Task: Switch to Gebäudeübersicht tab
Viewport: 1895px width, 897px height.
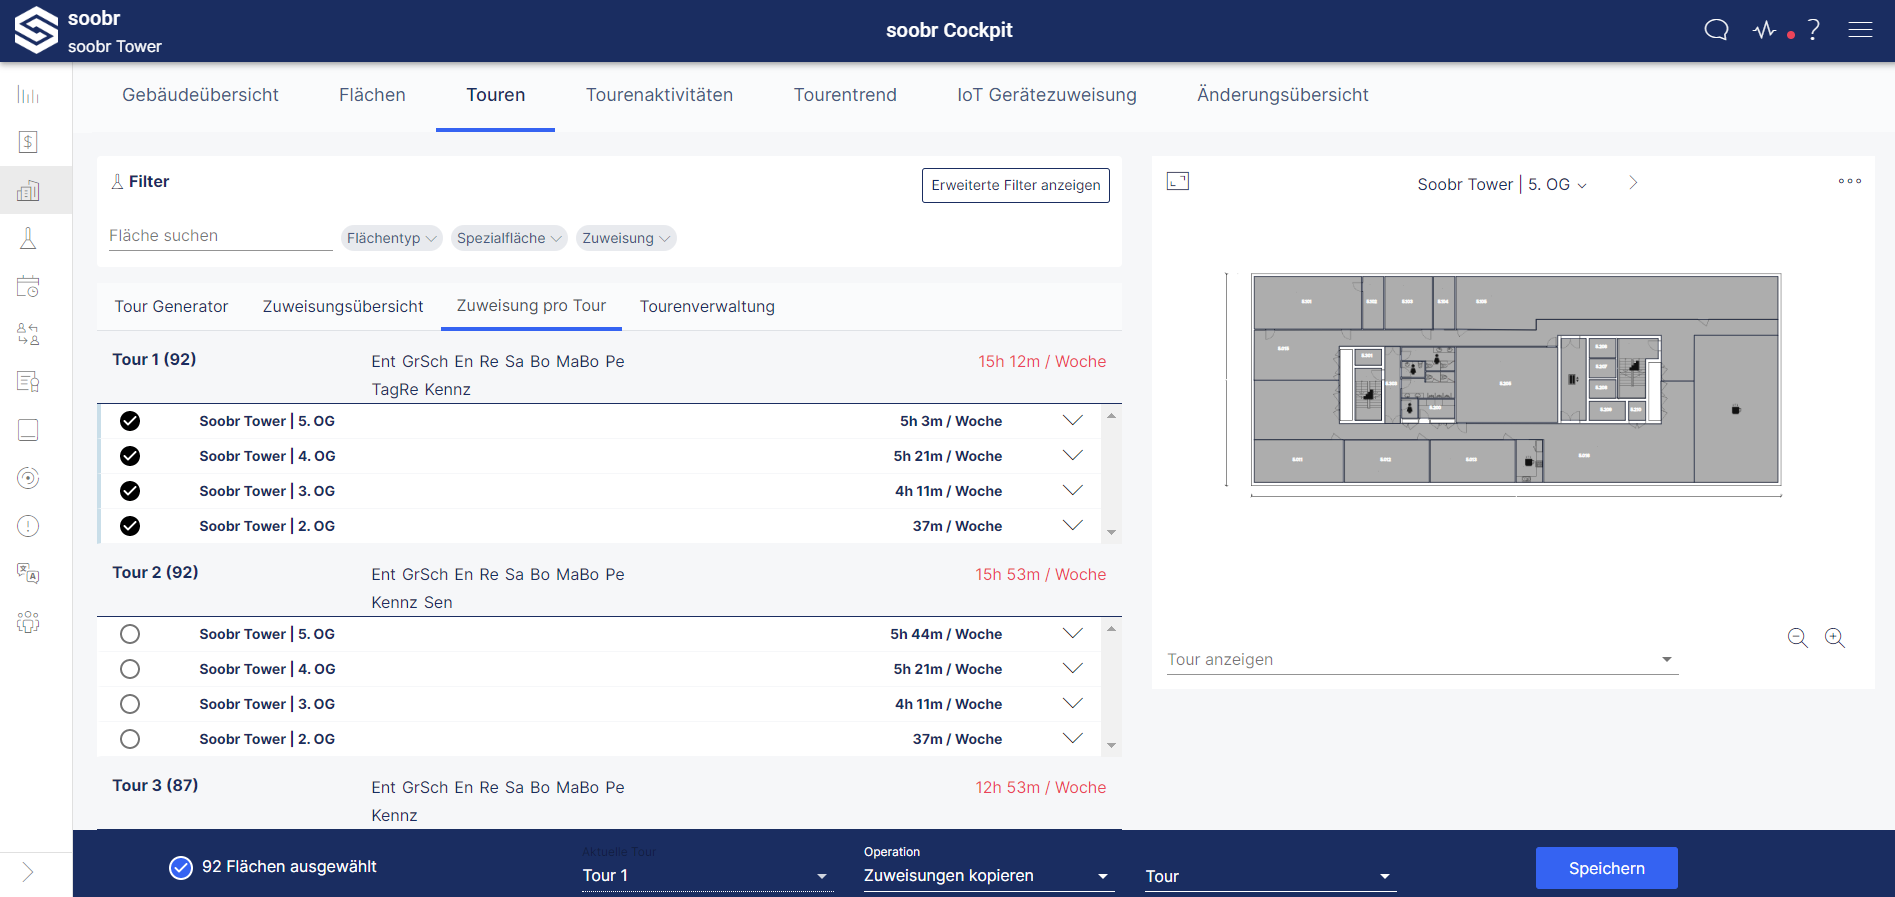Action: 200,95
